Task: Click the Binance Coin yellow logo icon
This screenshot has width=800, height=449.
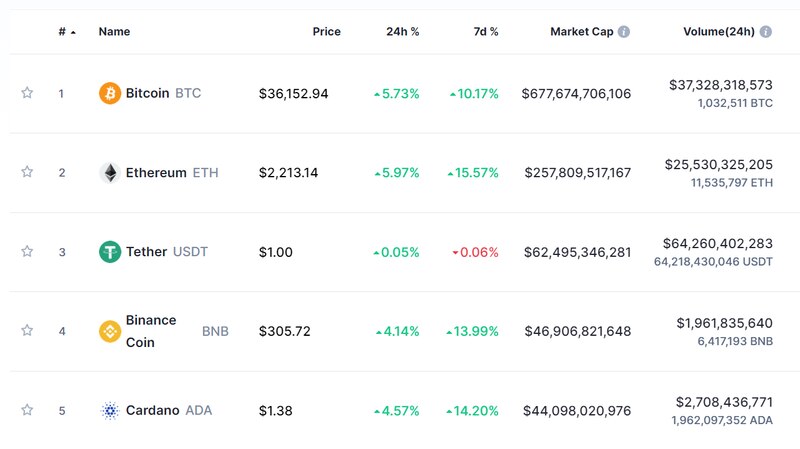Action: [110, 331]
